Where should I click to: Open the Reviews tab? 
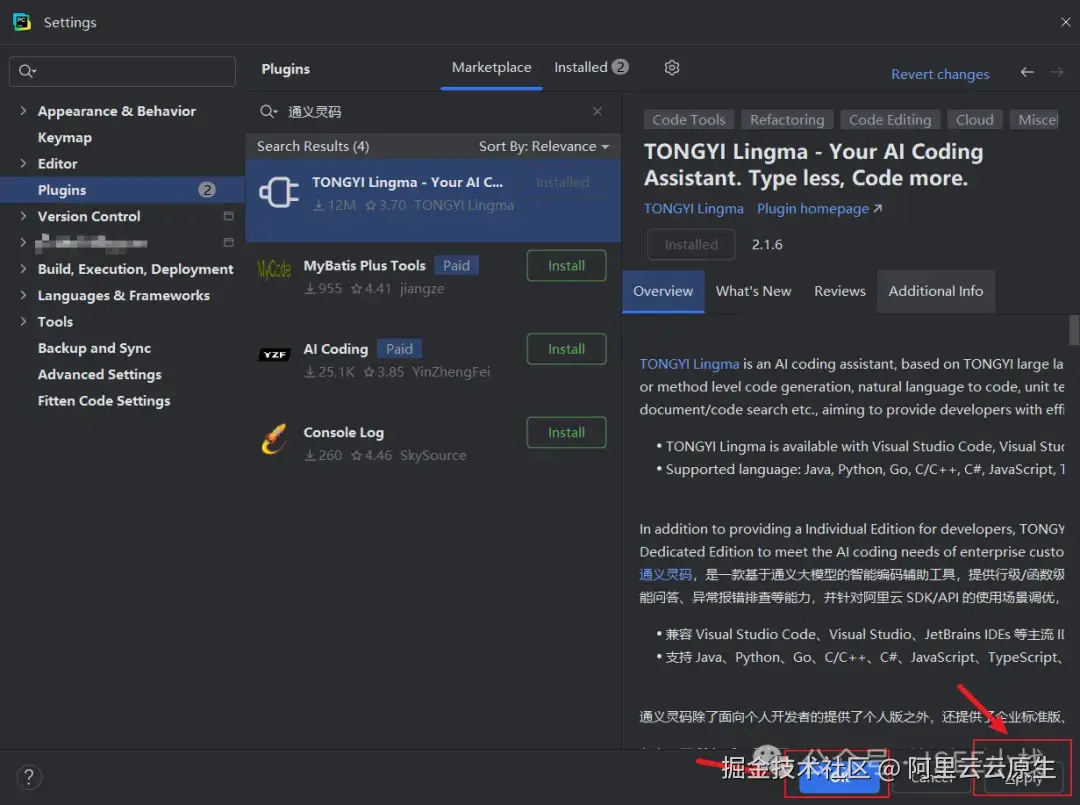tap(840, 291)
